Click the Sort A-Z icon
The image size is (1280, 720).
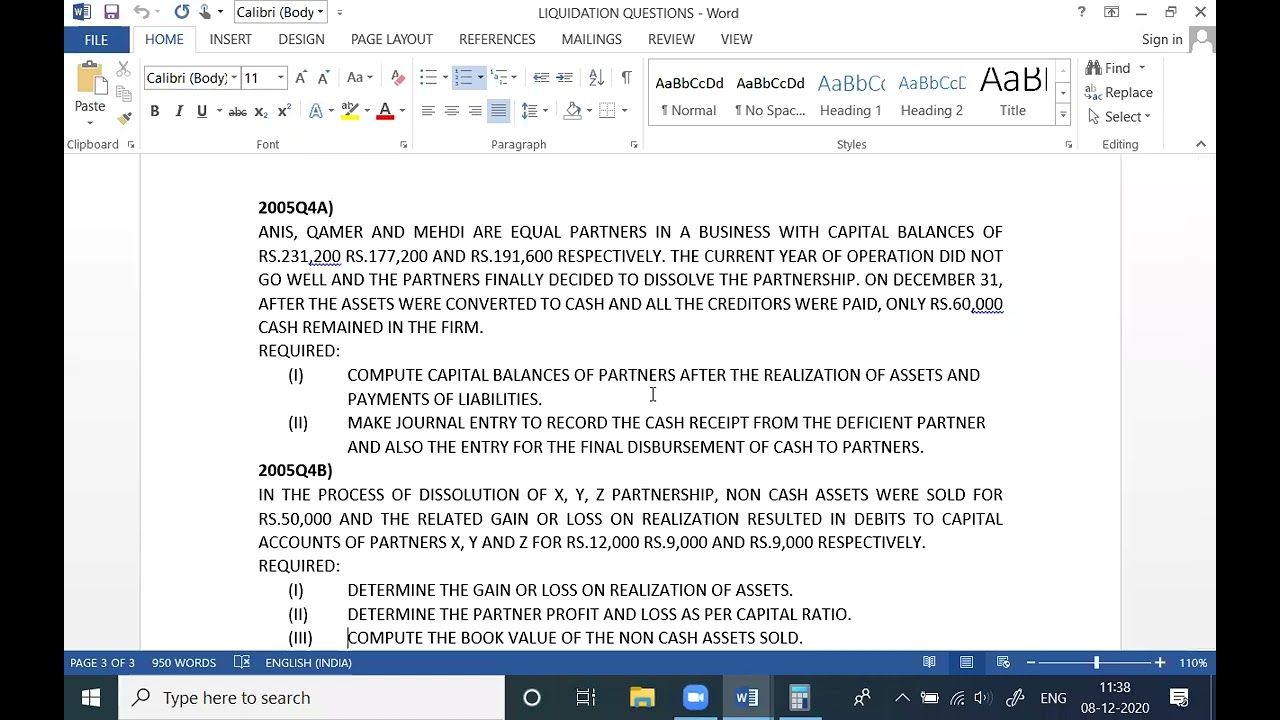tap(596, 78)
